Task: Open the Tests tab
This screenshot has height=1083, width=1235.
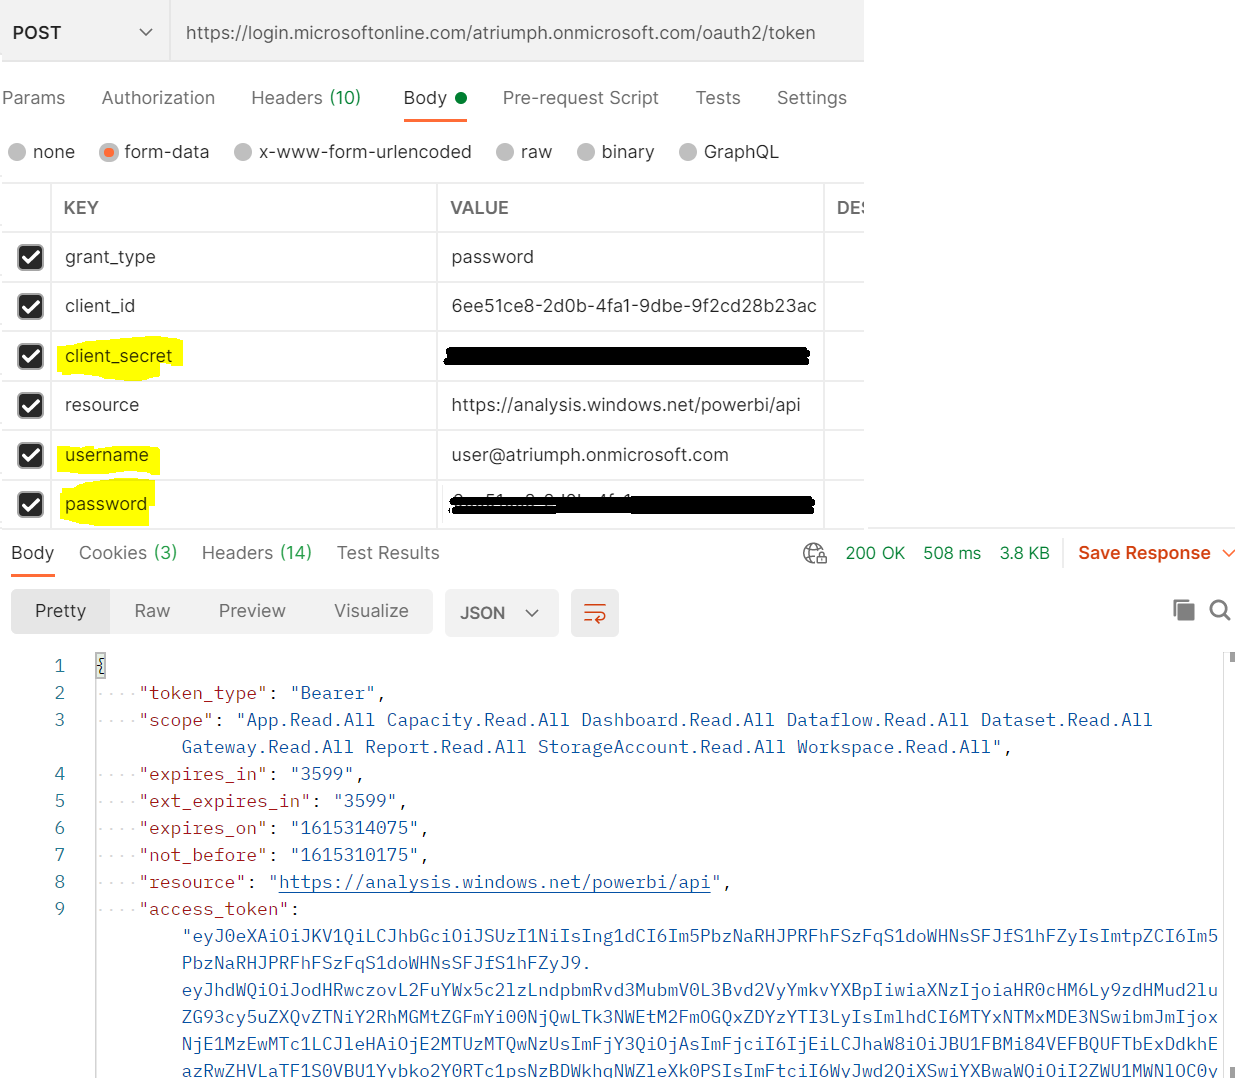Action: pos(718,98)
